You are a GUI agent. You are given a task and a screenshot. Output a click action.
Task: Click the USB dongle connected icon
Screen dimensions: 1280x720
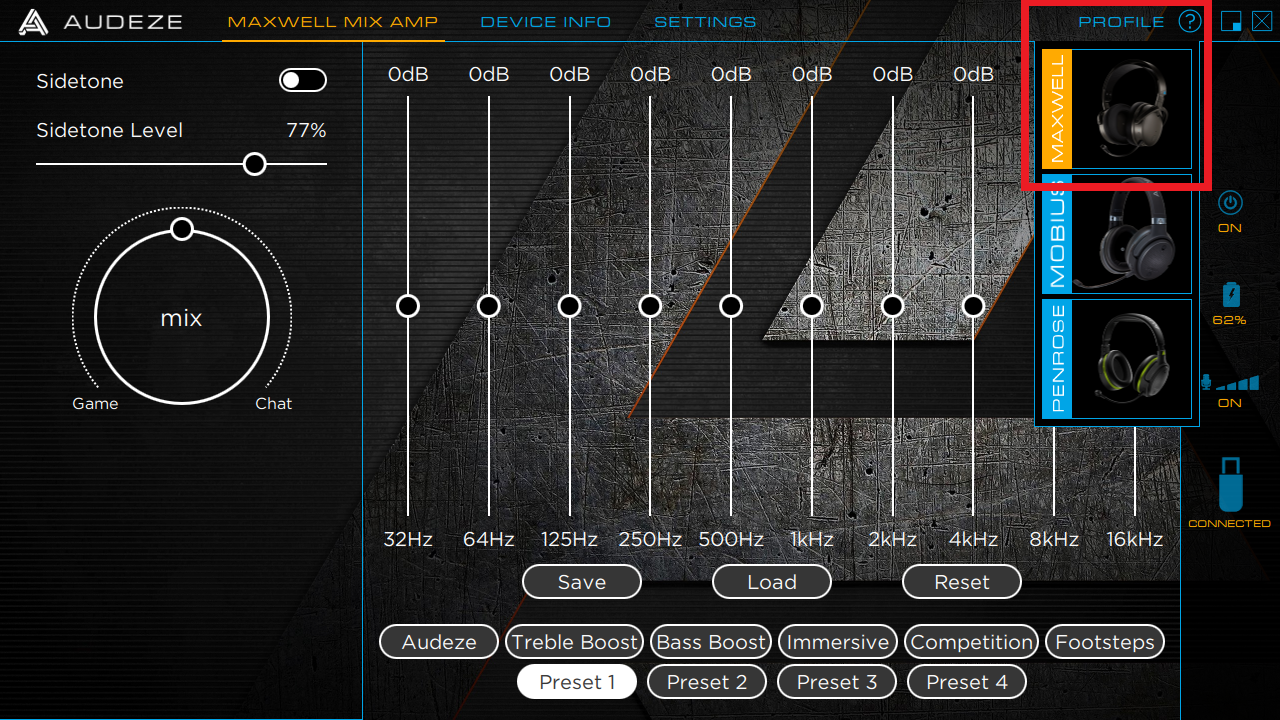coord(1230,485)
